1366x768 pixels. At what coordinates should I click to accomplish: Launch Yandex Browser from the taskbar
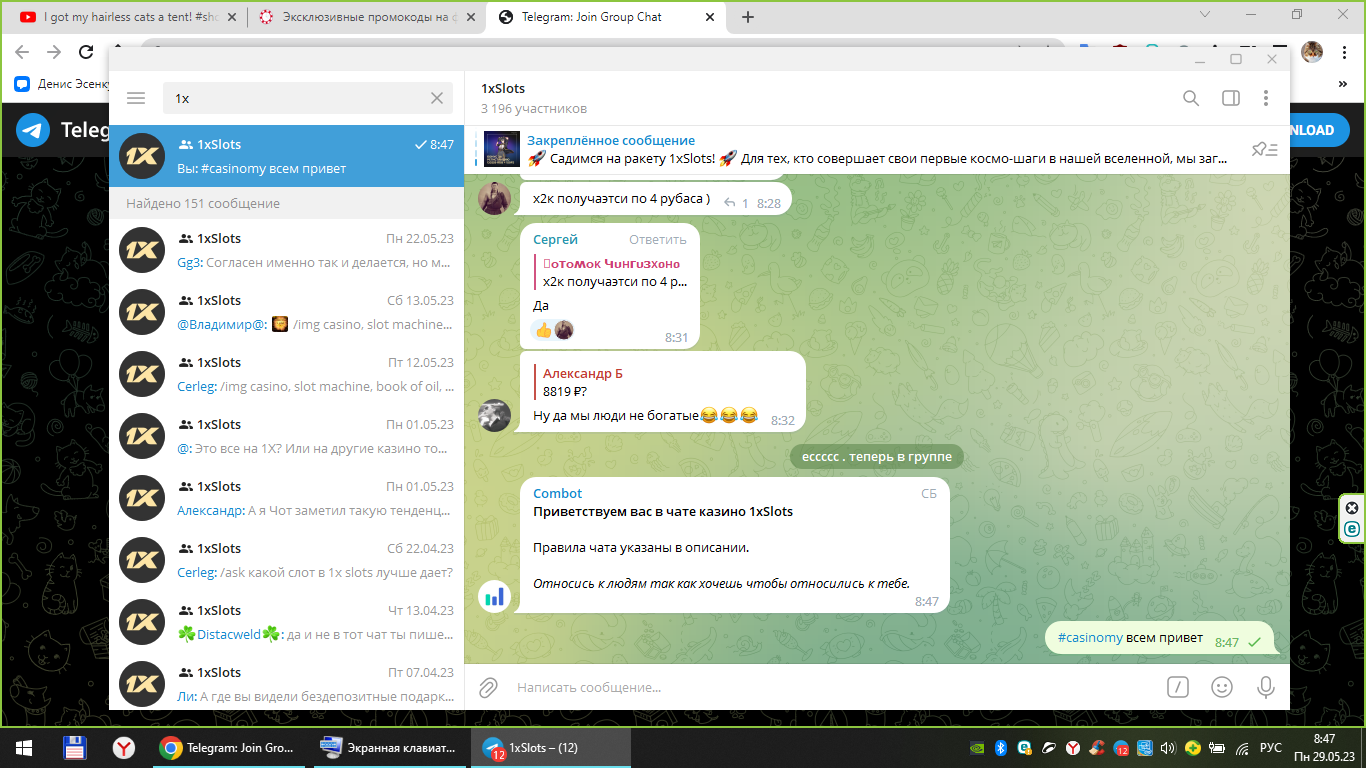pyautogui.click(x=124, y=747)
